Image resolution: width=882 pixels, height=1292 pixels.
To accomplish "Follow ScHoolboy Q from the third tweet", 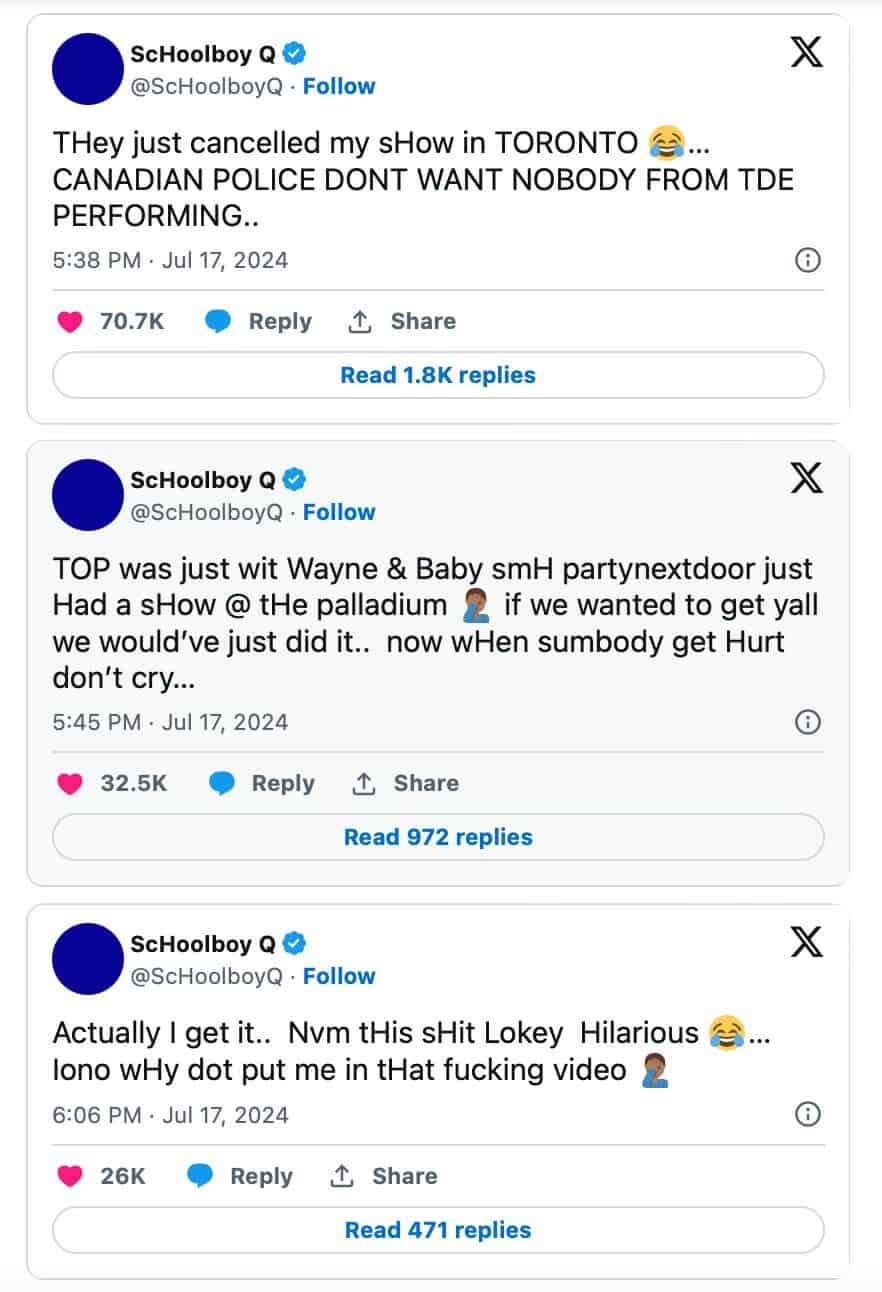I will coord(339,977).
